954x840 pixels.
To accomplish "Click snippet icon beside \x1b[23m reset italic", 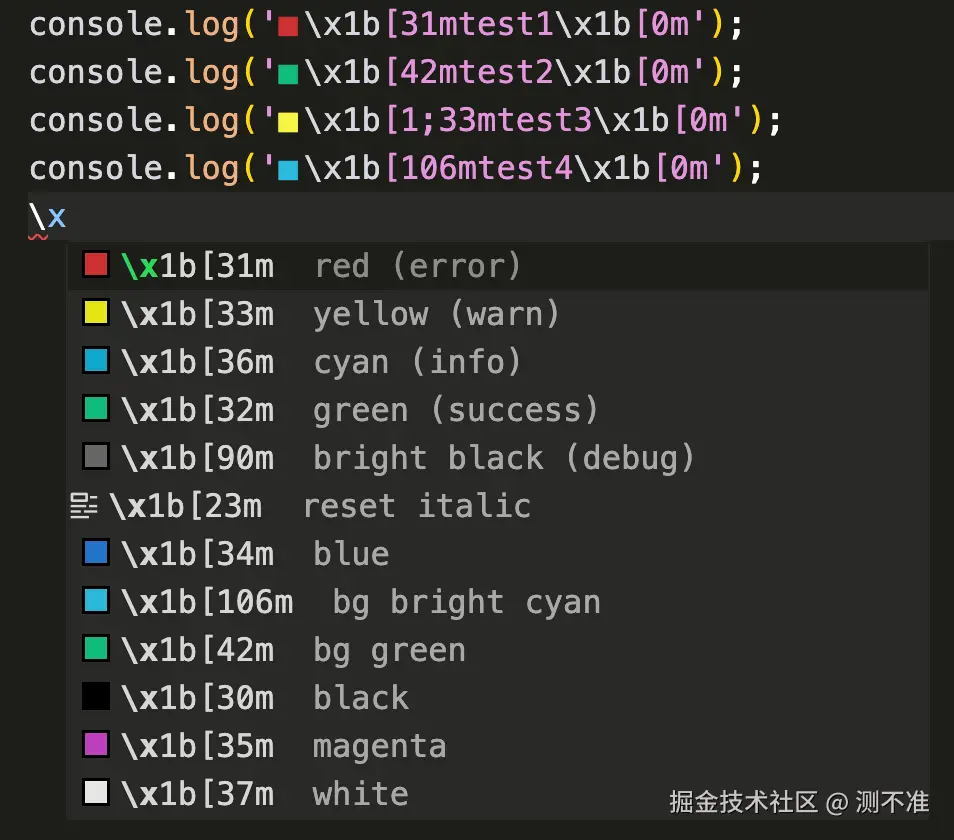I will coord(83,505).
